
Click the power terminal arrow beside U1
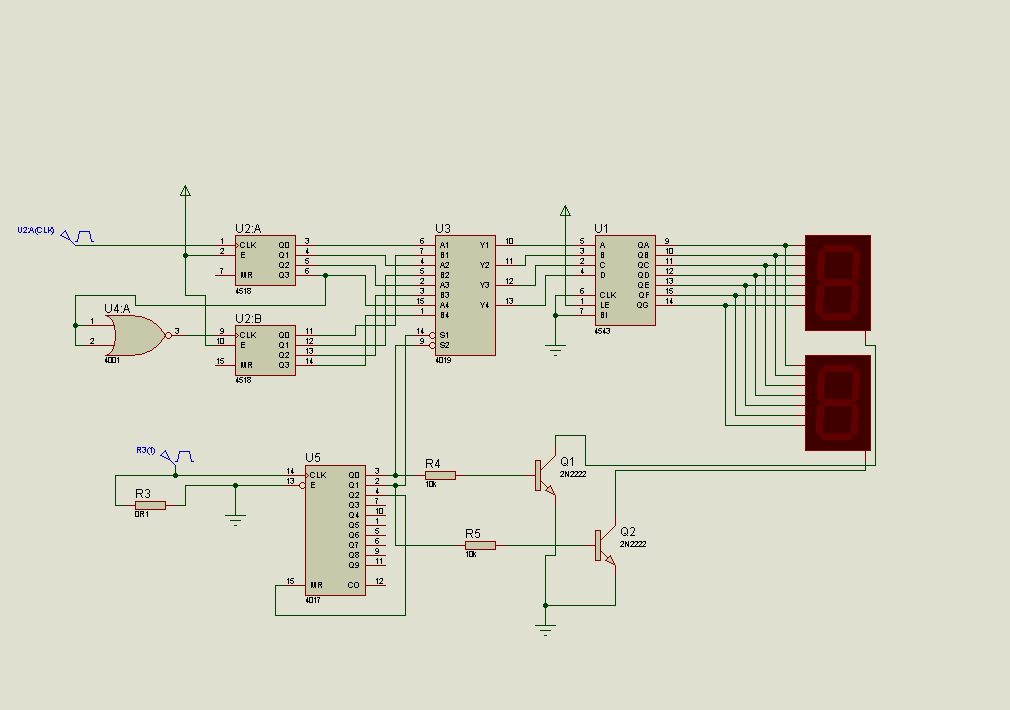[565, 211]
